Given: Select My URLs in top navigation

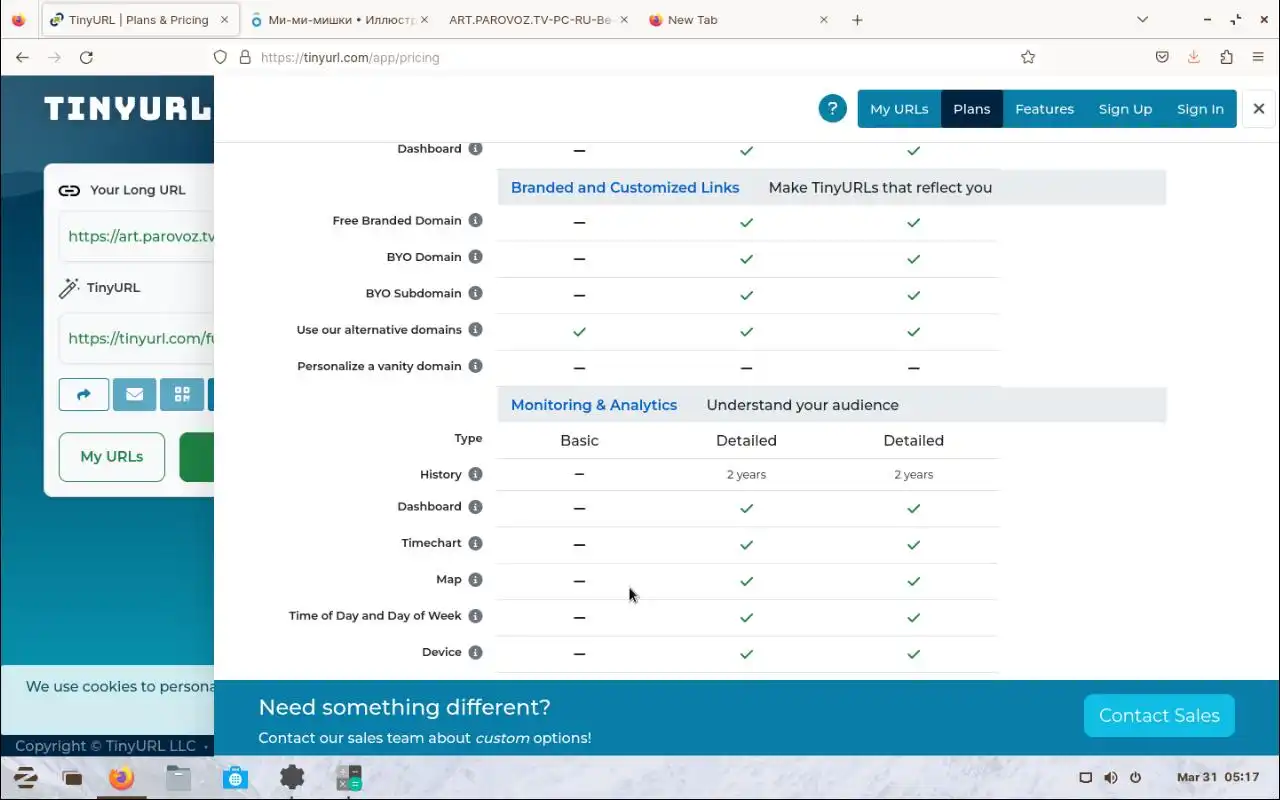Looking at the screenshot, I should click(899, 109).
